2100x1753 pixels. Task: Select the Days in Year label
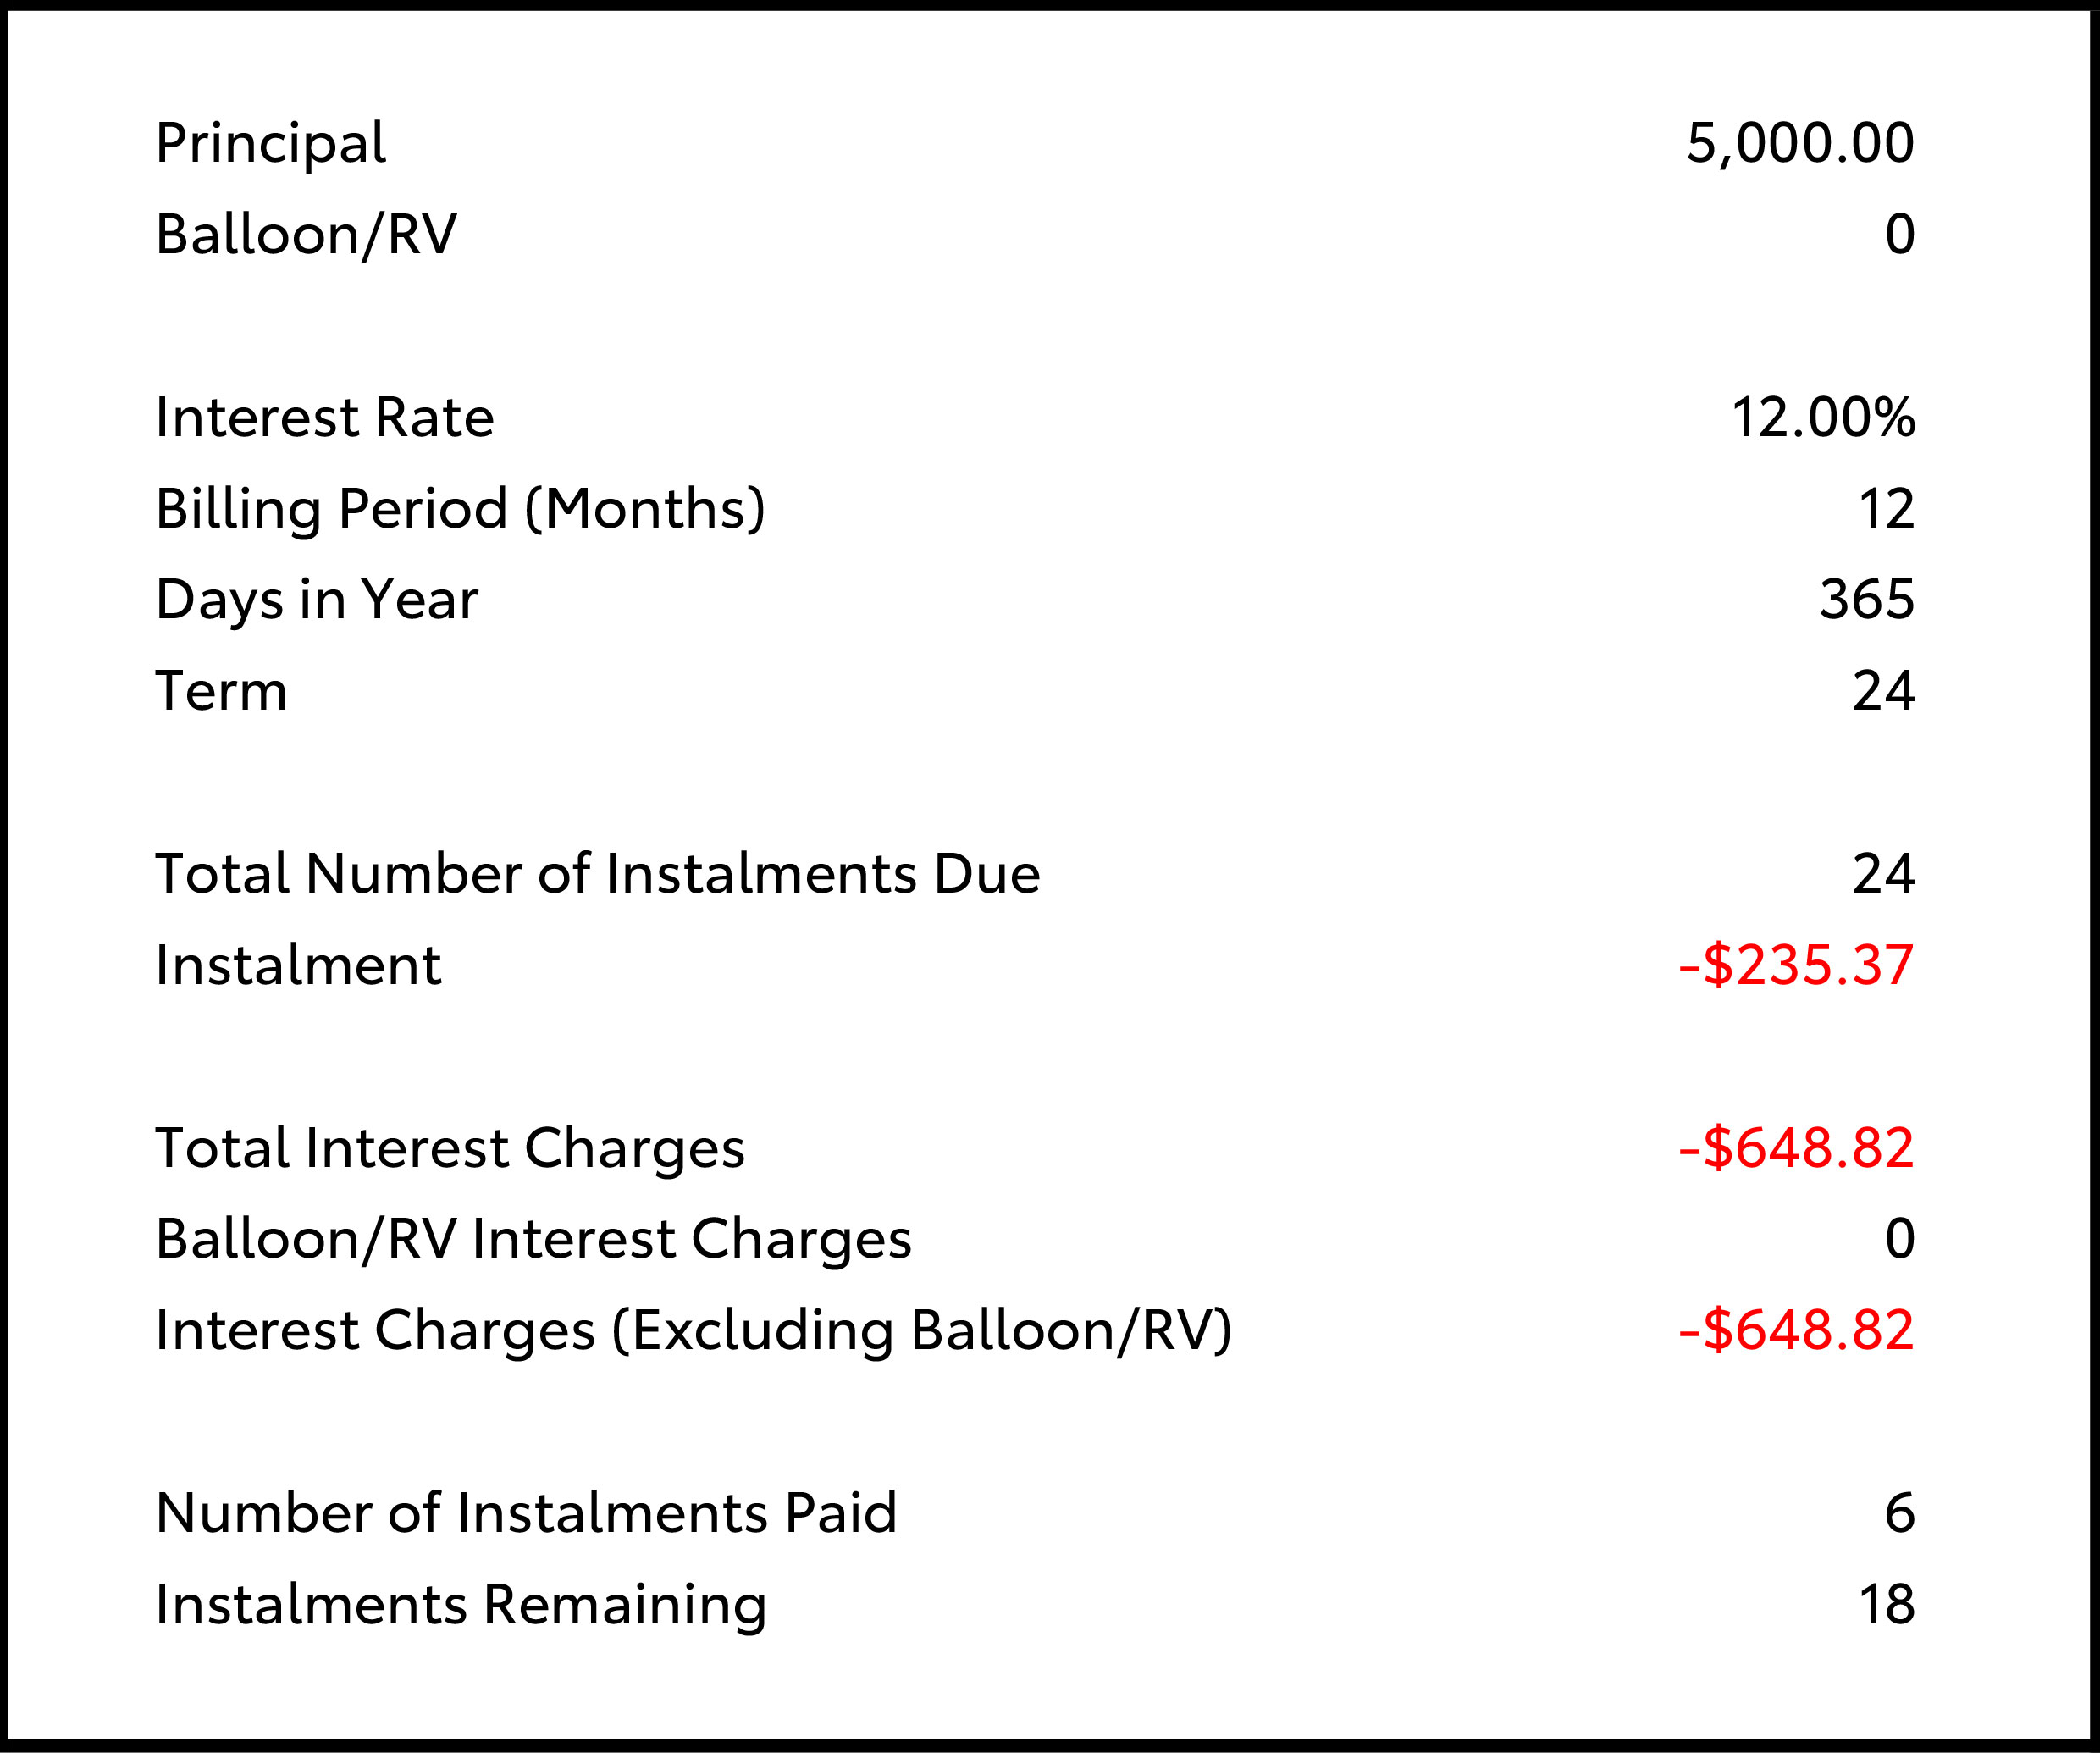point(317,599)
